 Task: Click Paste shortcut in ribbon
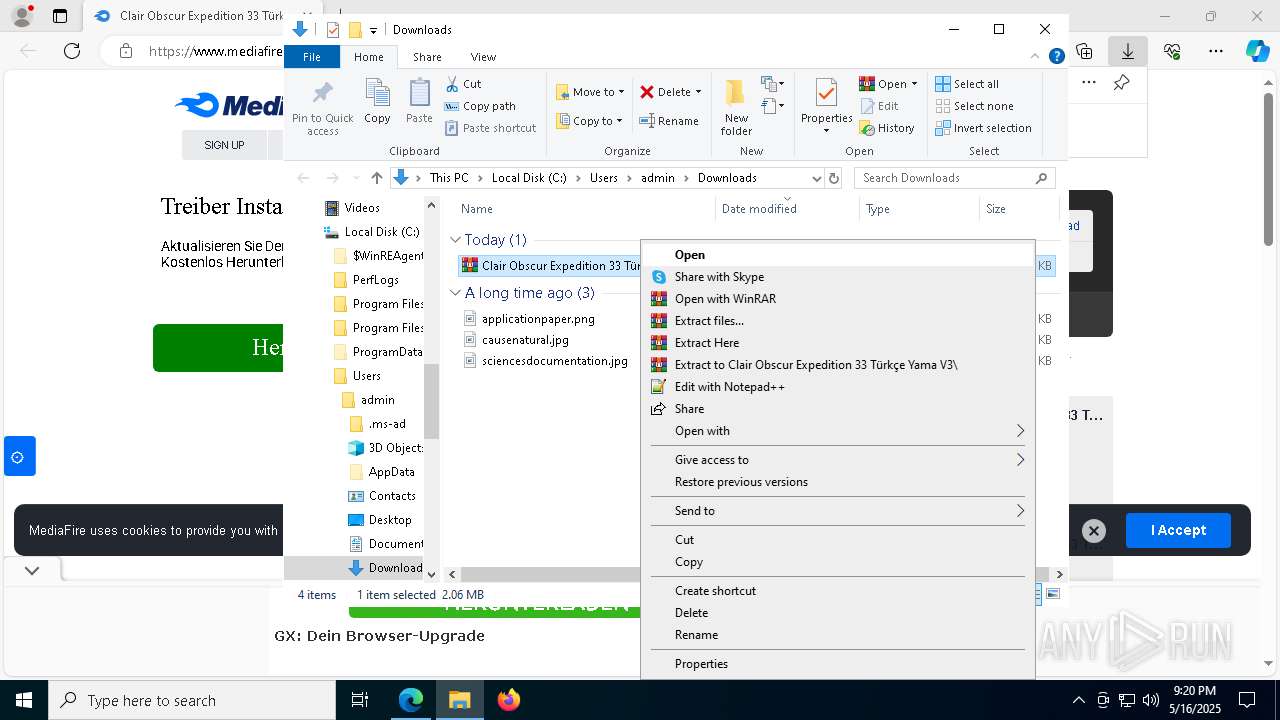pos(490,128)
